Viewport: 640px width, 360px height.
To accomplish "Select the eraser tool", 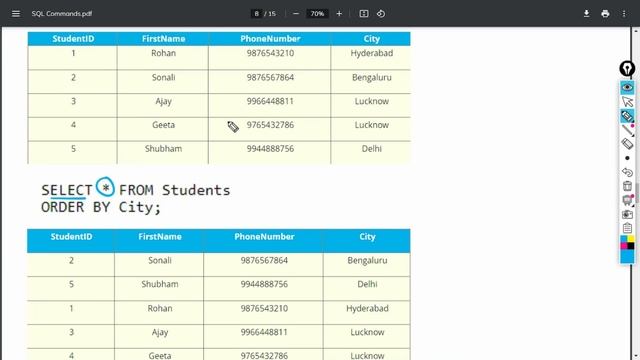I will click(x=627, y=144).
